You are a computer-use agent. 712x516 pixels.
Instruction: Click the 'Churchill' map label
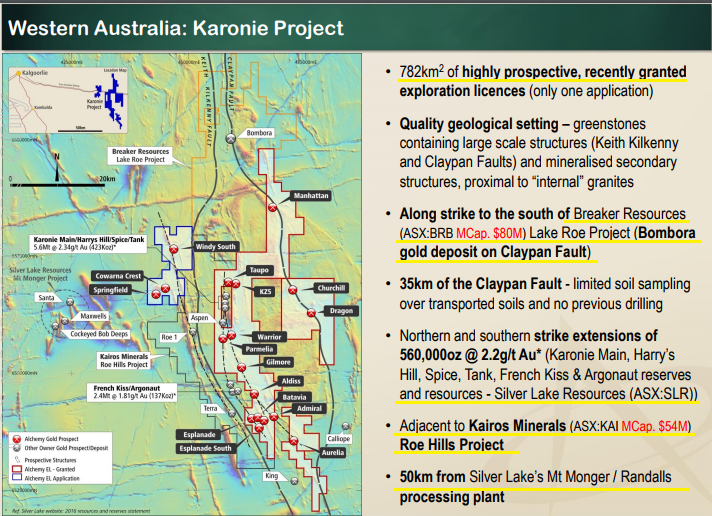tap(331, 288)
